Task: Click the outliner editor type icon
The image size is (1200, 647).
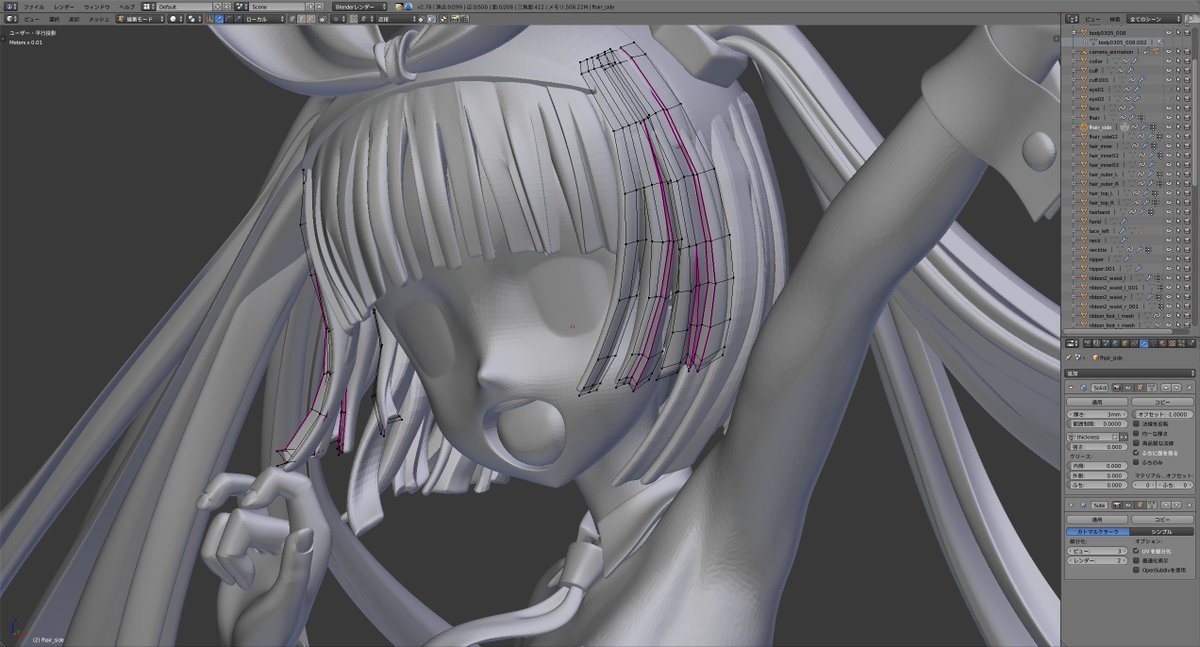Action: point(1072,19)
